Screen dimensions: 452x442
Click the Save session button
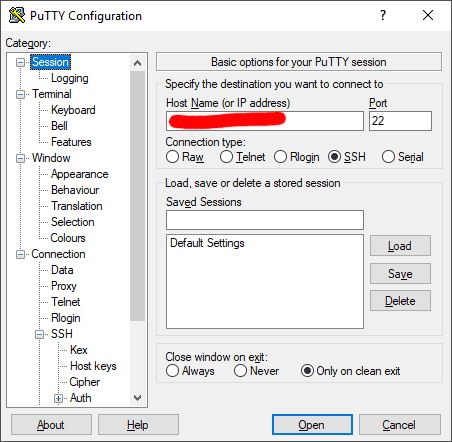[x=400, y=274]
